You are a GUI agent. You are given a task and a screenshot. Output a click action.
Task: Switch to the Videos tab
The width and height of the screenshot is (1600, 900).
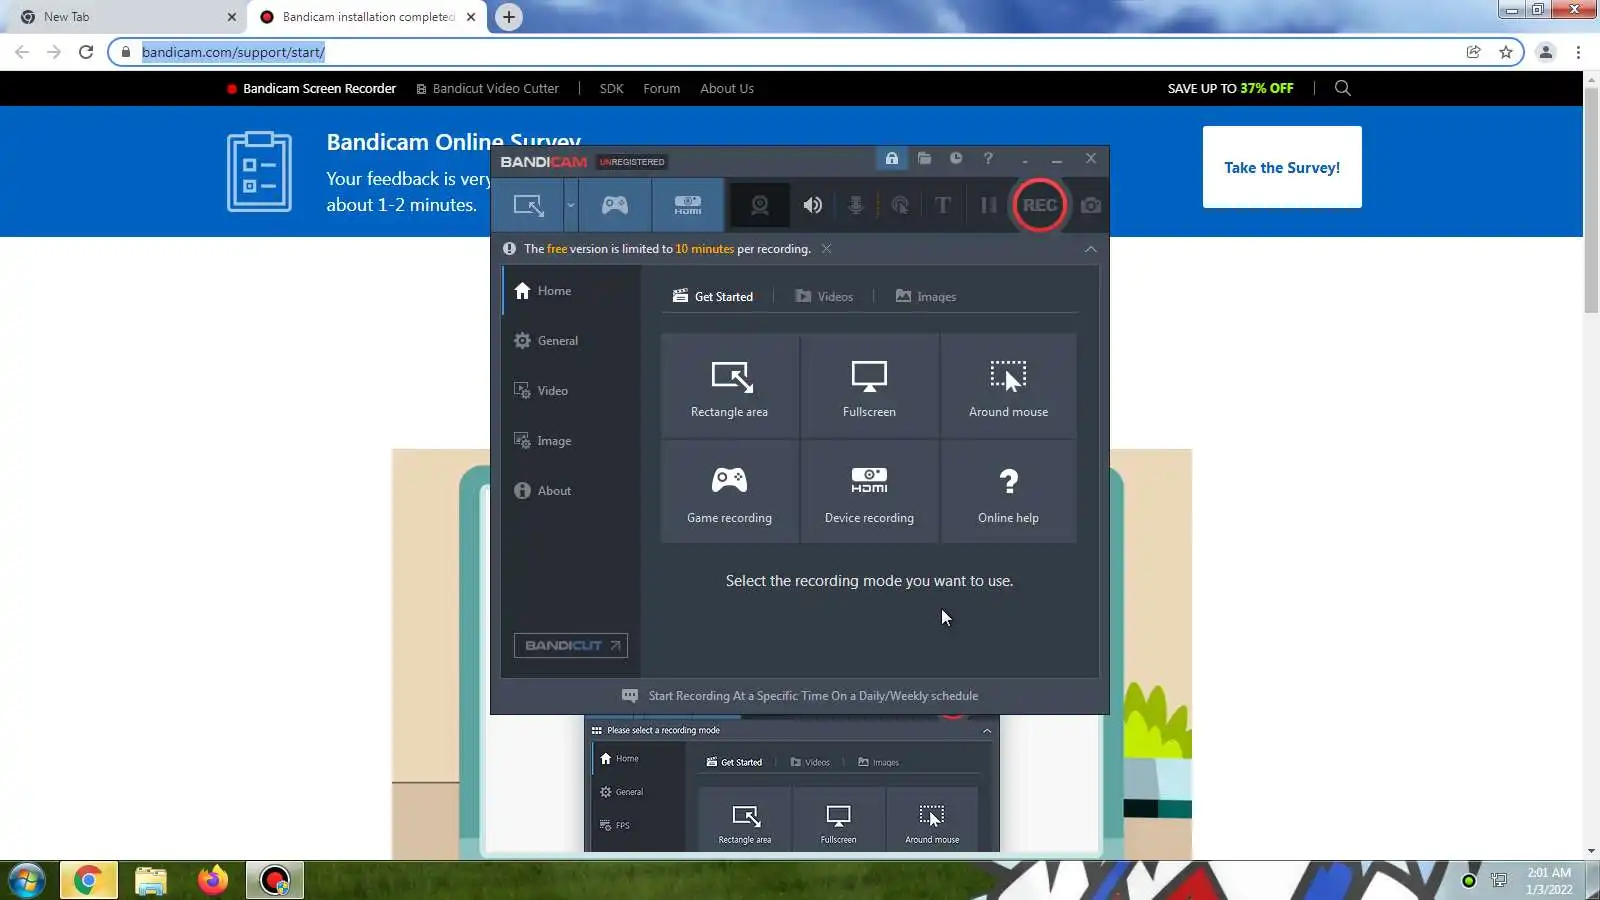tap(824, 297)
